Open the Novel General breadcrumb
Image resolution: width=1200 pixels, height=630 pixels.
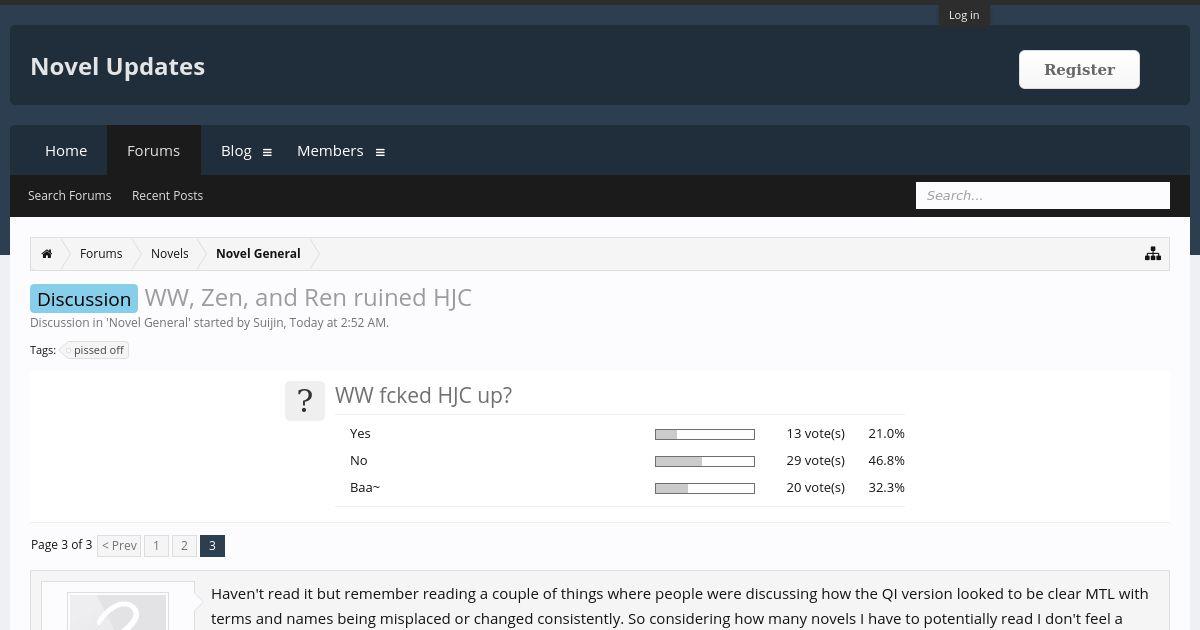point(258,254)
